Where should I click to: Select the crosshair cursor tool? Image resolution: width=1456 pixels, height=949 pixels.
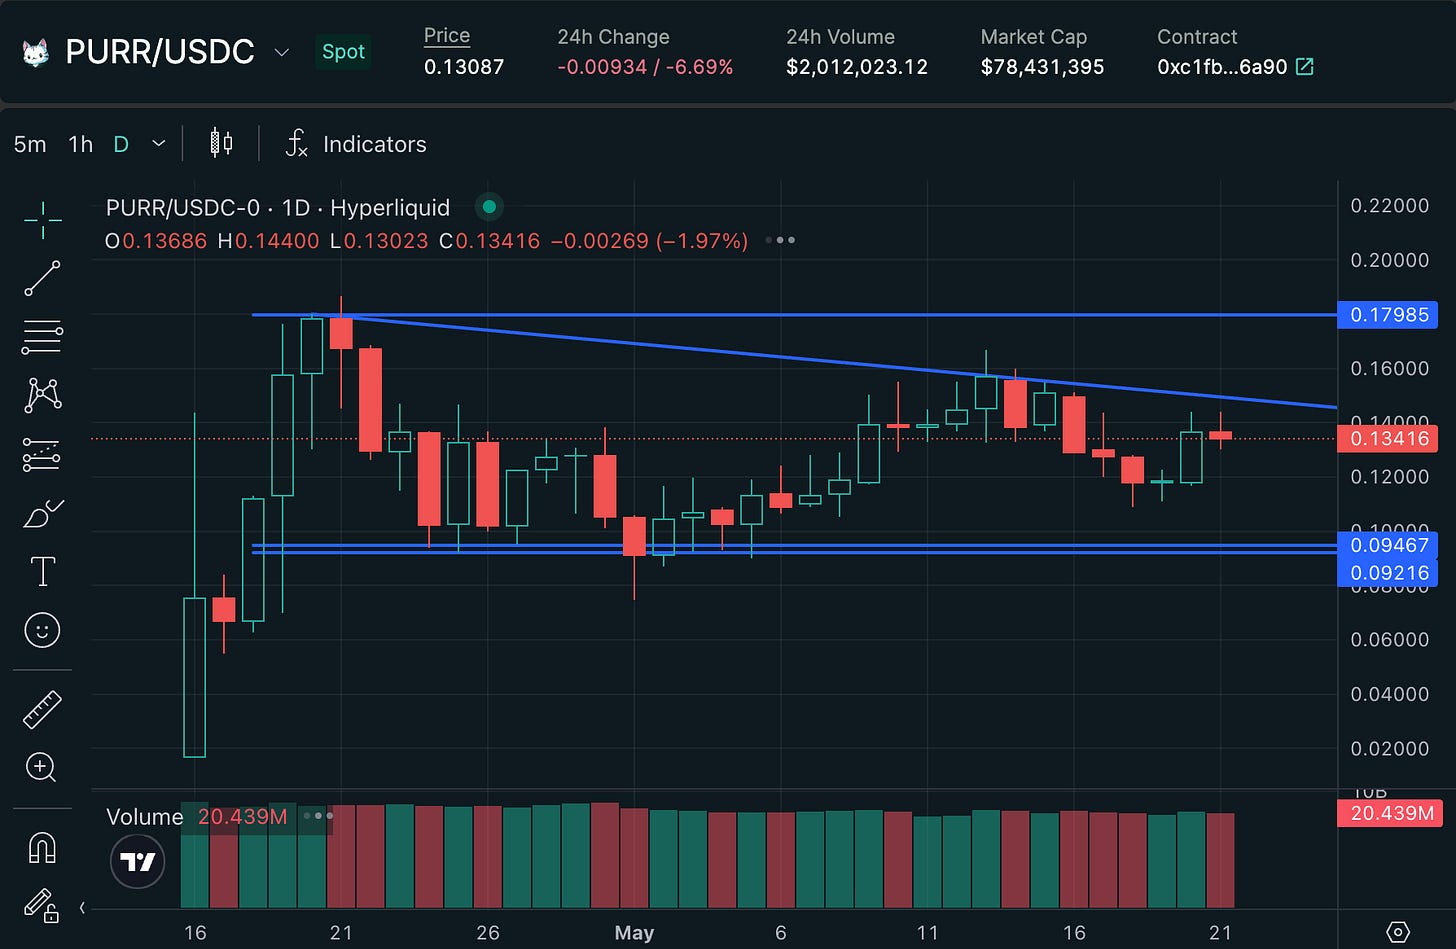coord(42,220)
